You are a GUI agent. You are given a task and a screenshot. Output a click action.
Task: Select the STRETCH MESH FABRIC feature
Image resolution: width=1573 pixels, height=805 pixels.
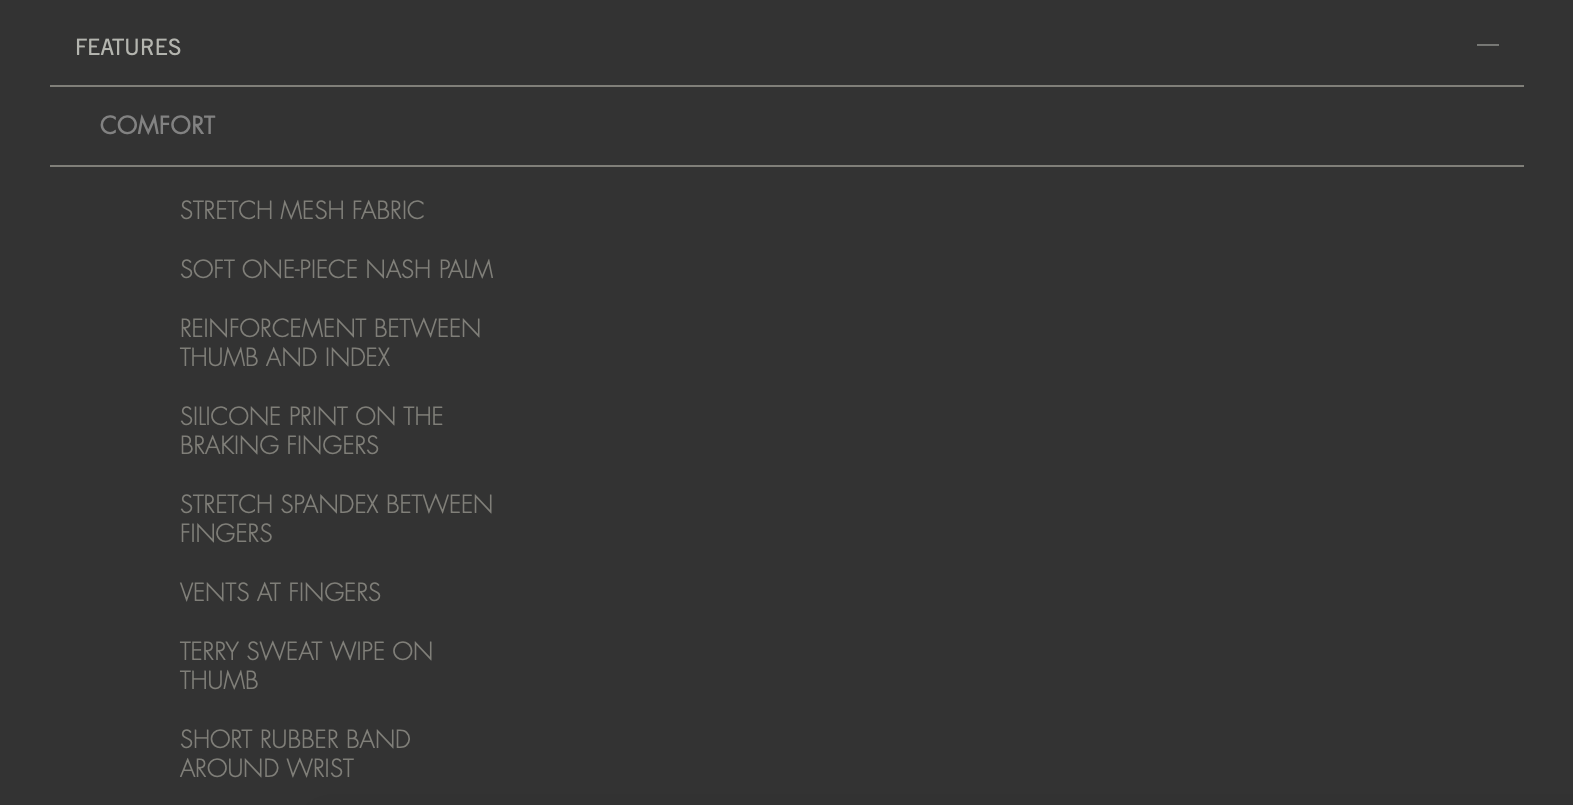tap(302, 210)
